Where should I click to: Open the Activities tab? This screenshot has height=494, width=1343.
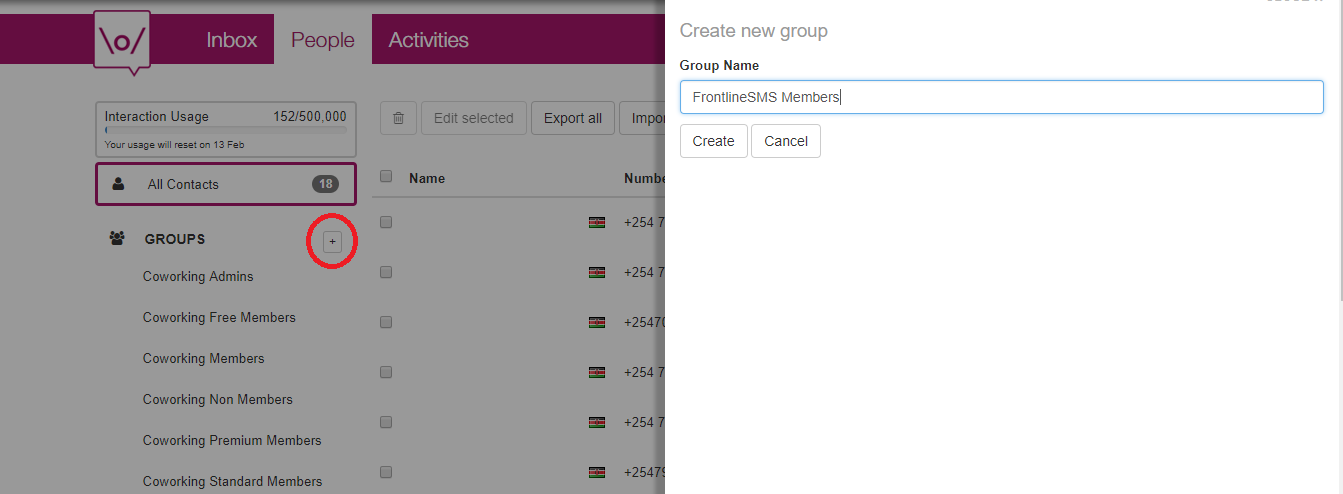coord(428,40)
